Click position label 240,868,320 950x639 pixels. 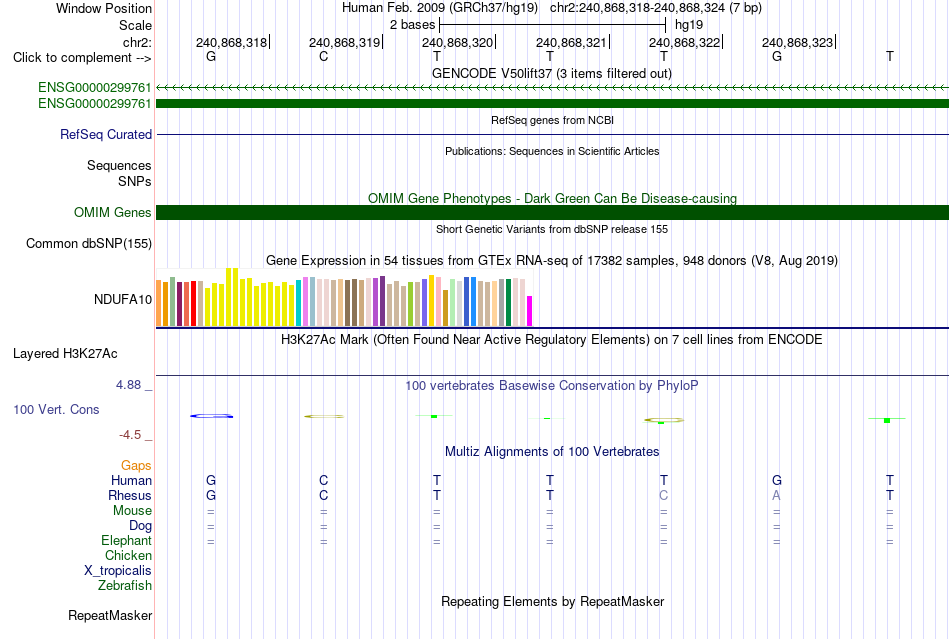[x=457, y=42]
